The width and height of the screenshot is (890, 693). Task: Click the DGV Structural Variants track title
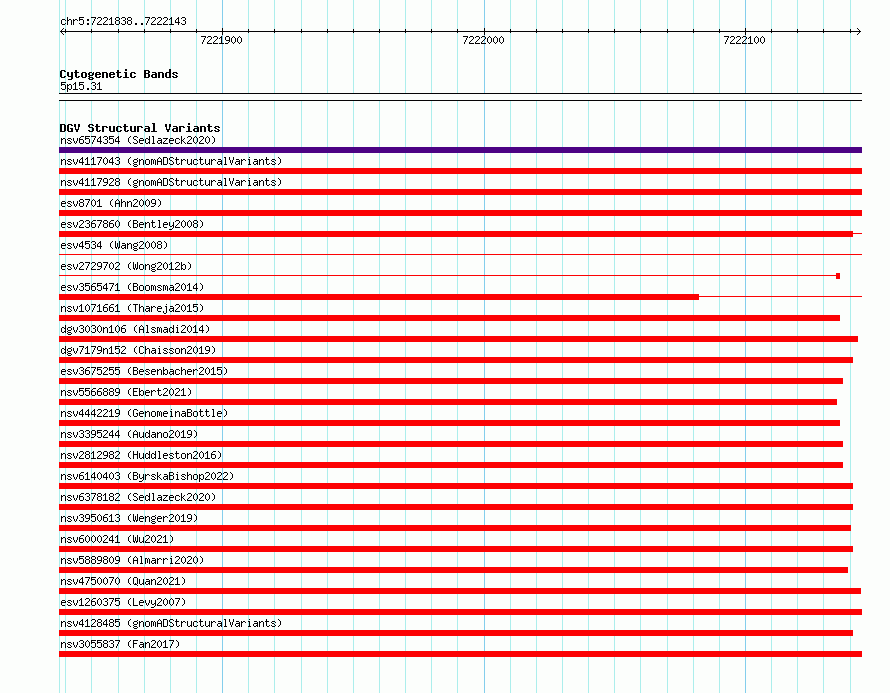point(140,128)
